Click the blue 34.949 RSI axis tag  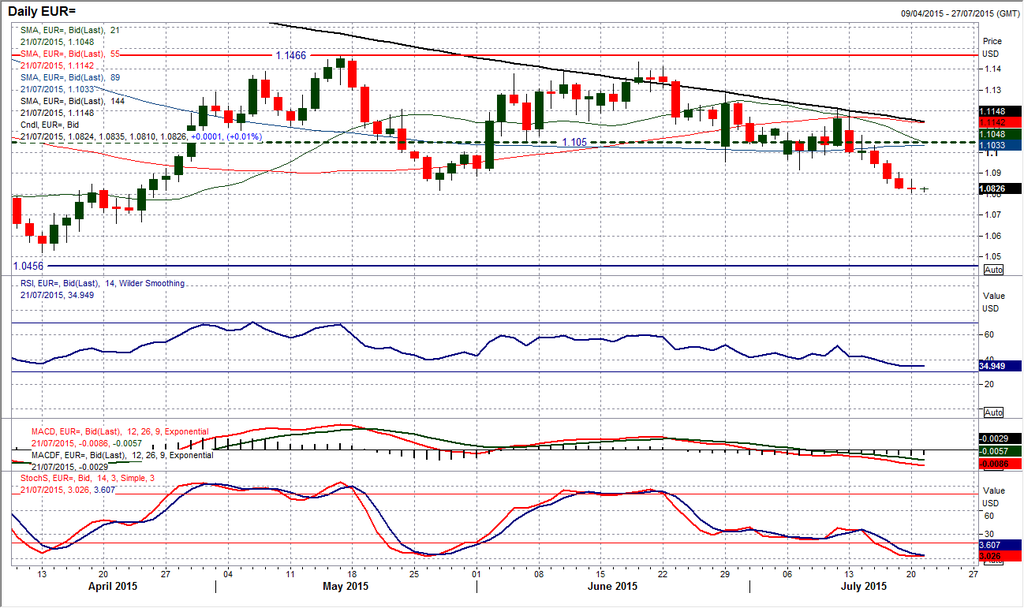point(1000,366)
